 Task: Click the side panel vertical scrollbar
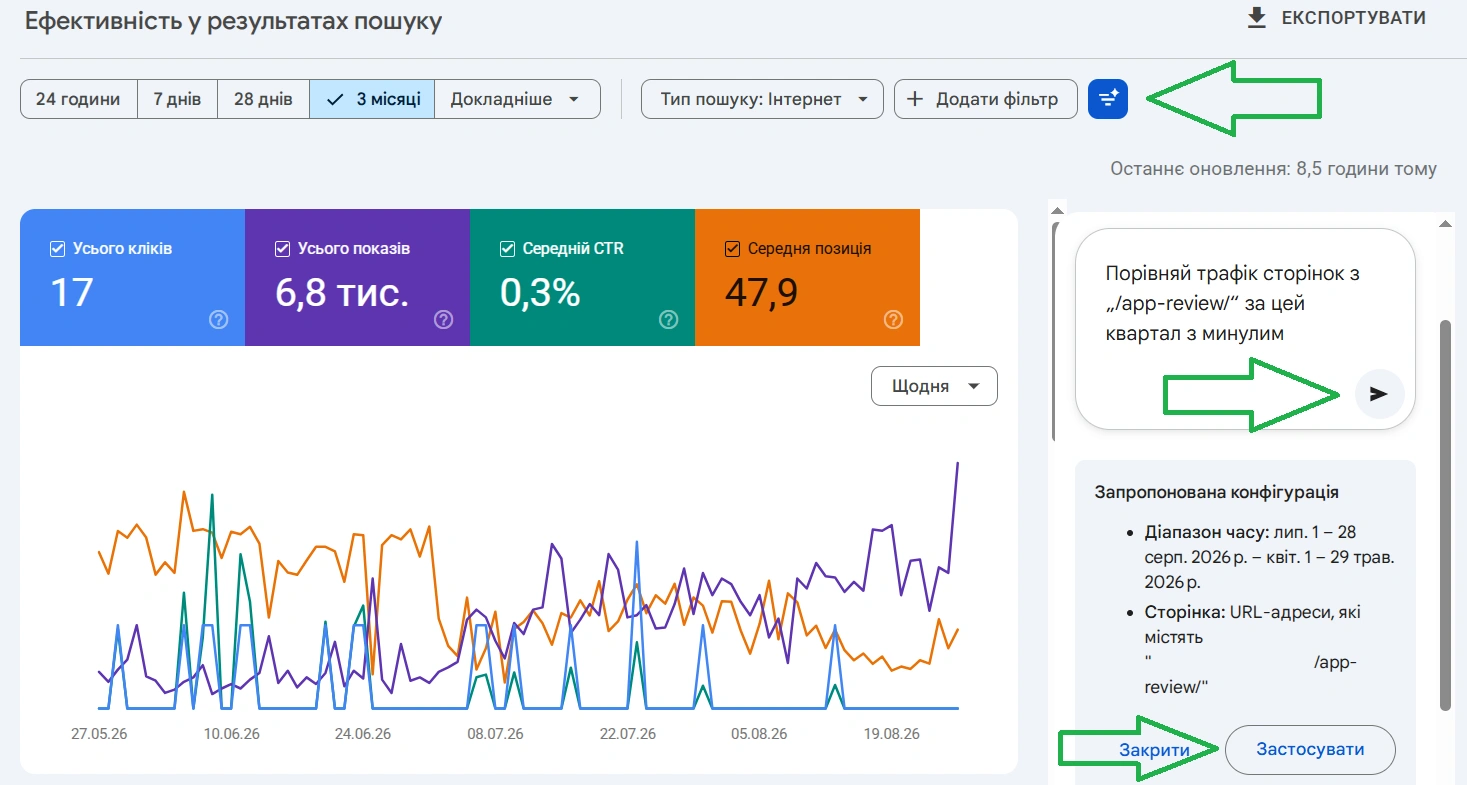coord(1444,515)
